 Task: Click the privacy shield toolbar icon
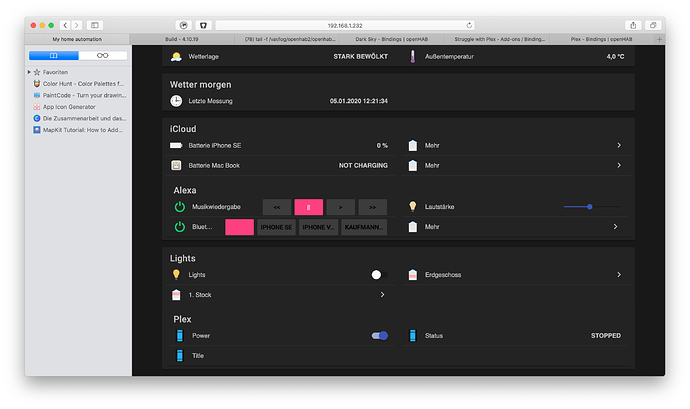(203, 25)
